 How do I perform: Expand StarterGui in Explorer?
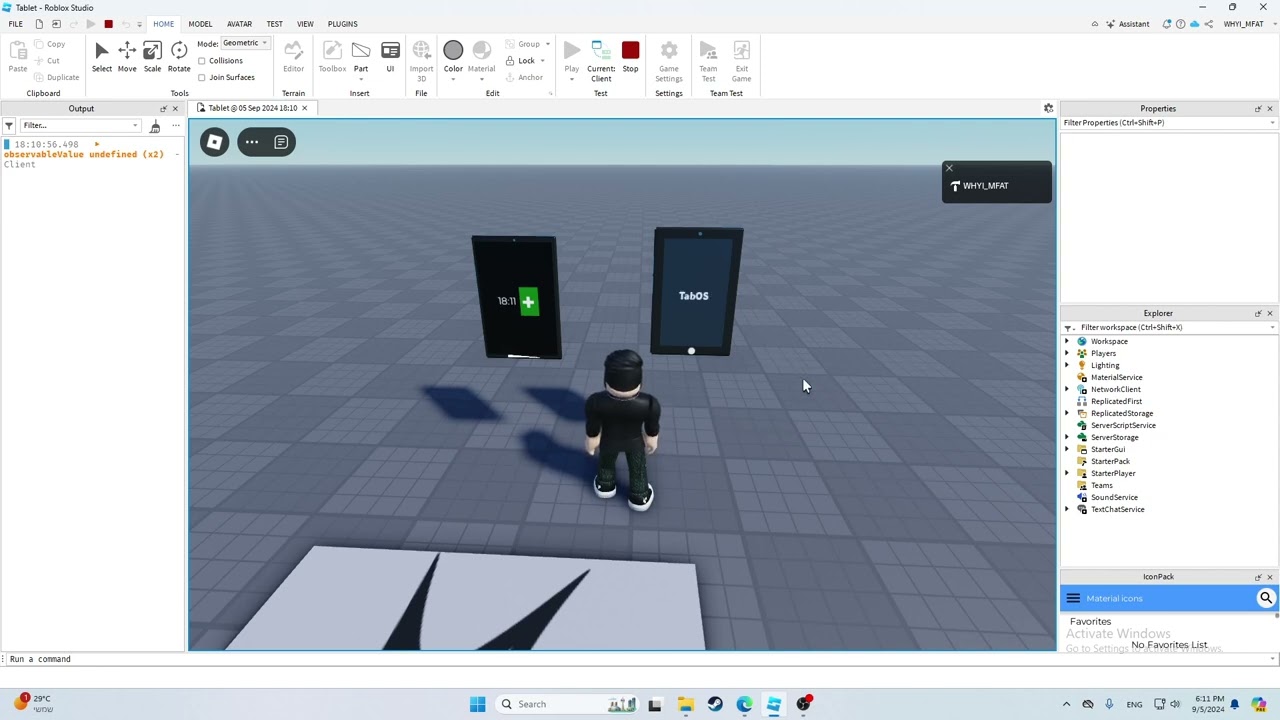point(1066,450)
